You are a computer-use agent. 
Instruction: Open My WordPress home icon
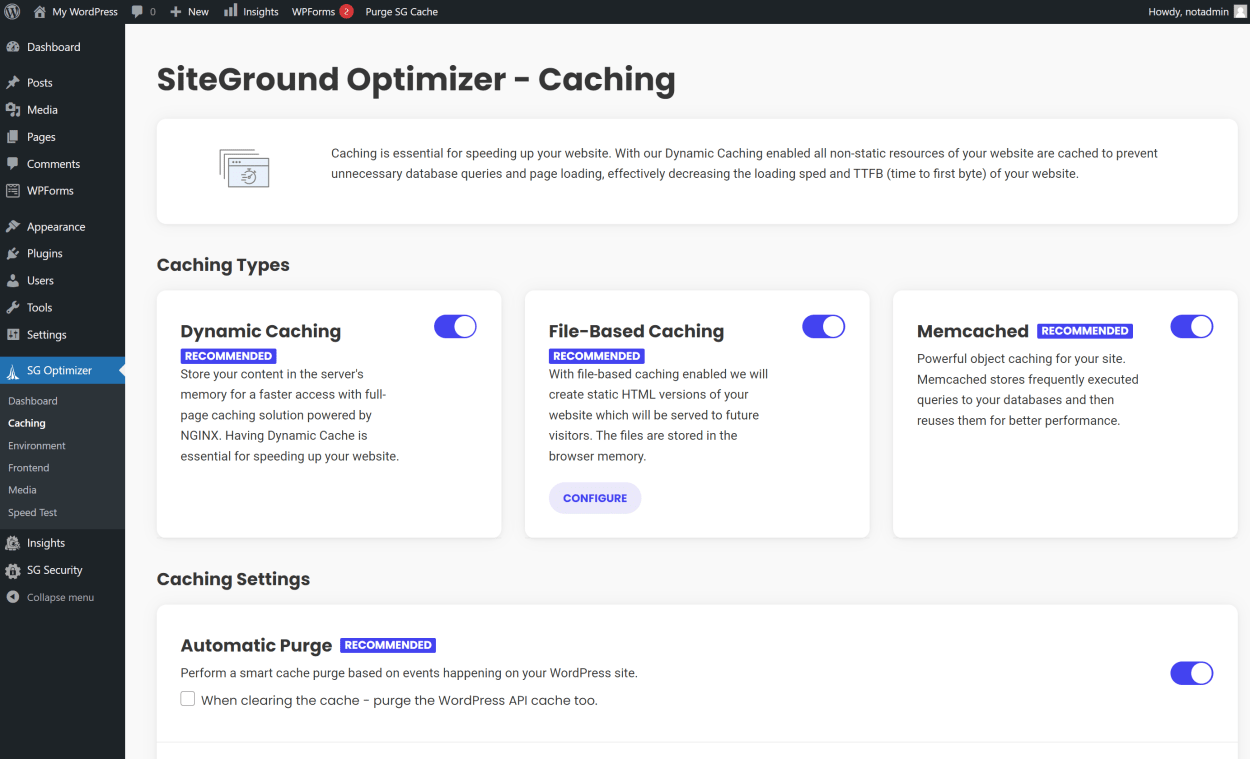coord(40,12)
